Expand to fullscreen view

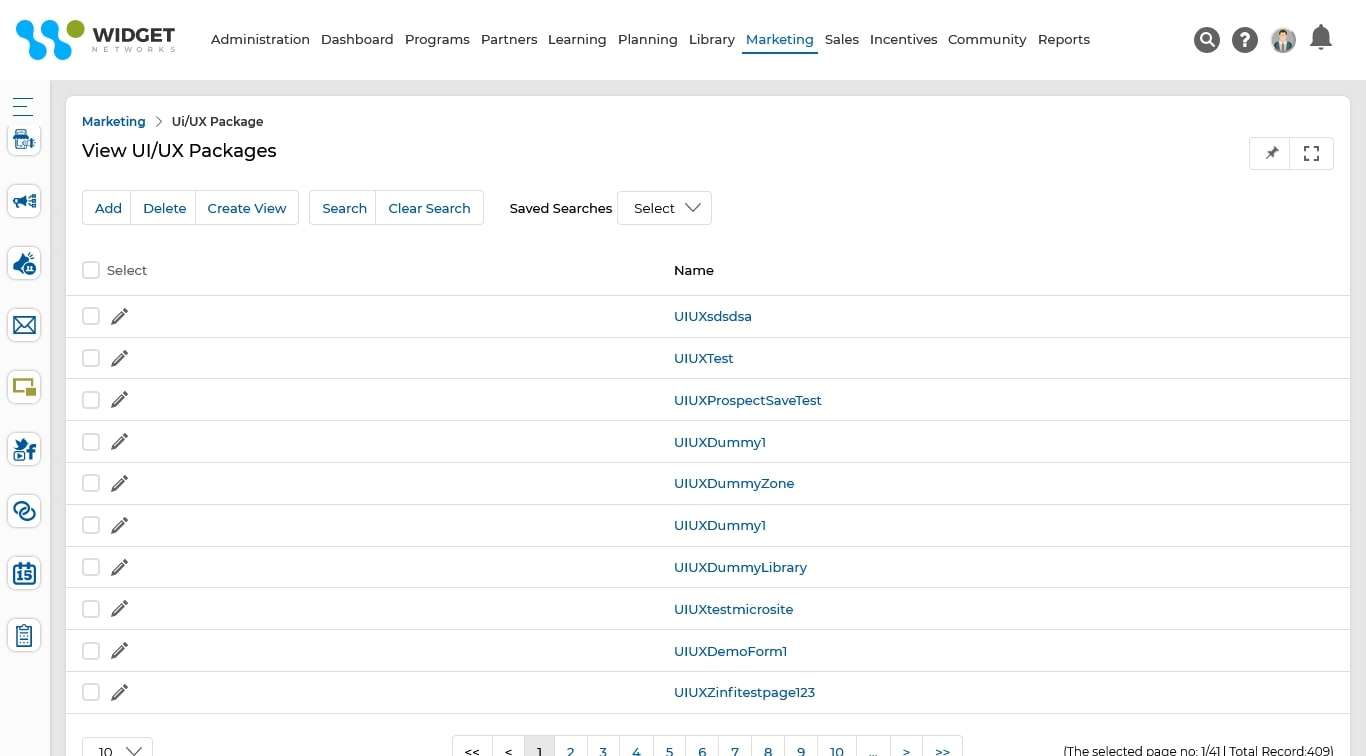click(1311, 153)
